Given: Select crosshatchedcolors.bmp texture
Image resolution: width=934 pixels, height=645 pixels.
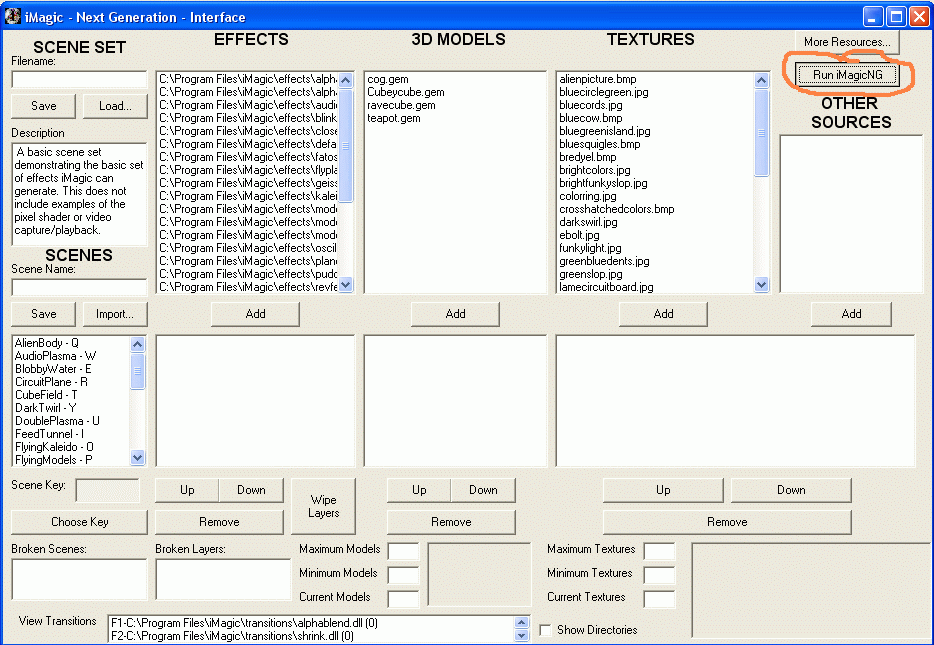Looking at the screenshot, I should pyautogui.click(x=617, y=210).
